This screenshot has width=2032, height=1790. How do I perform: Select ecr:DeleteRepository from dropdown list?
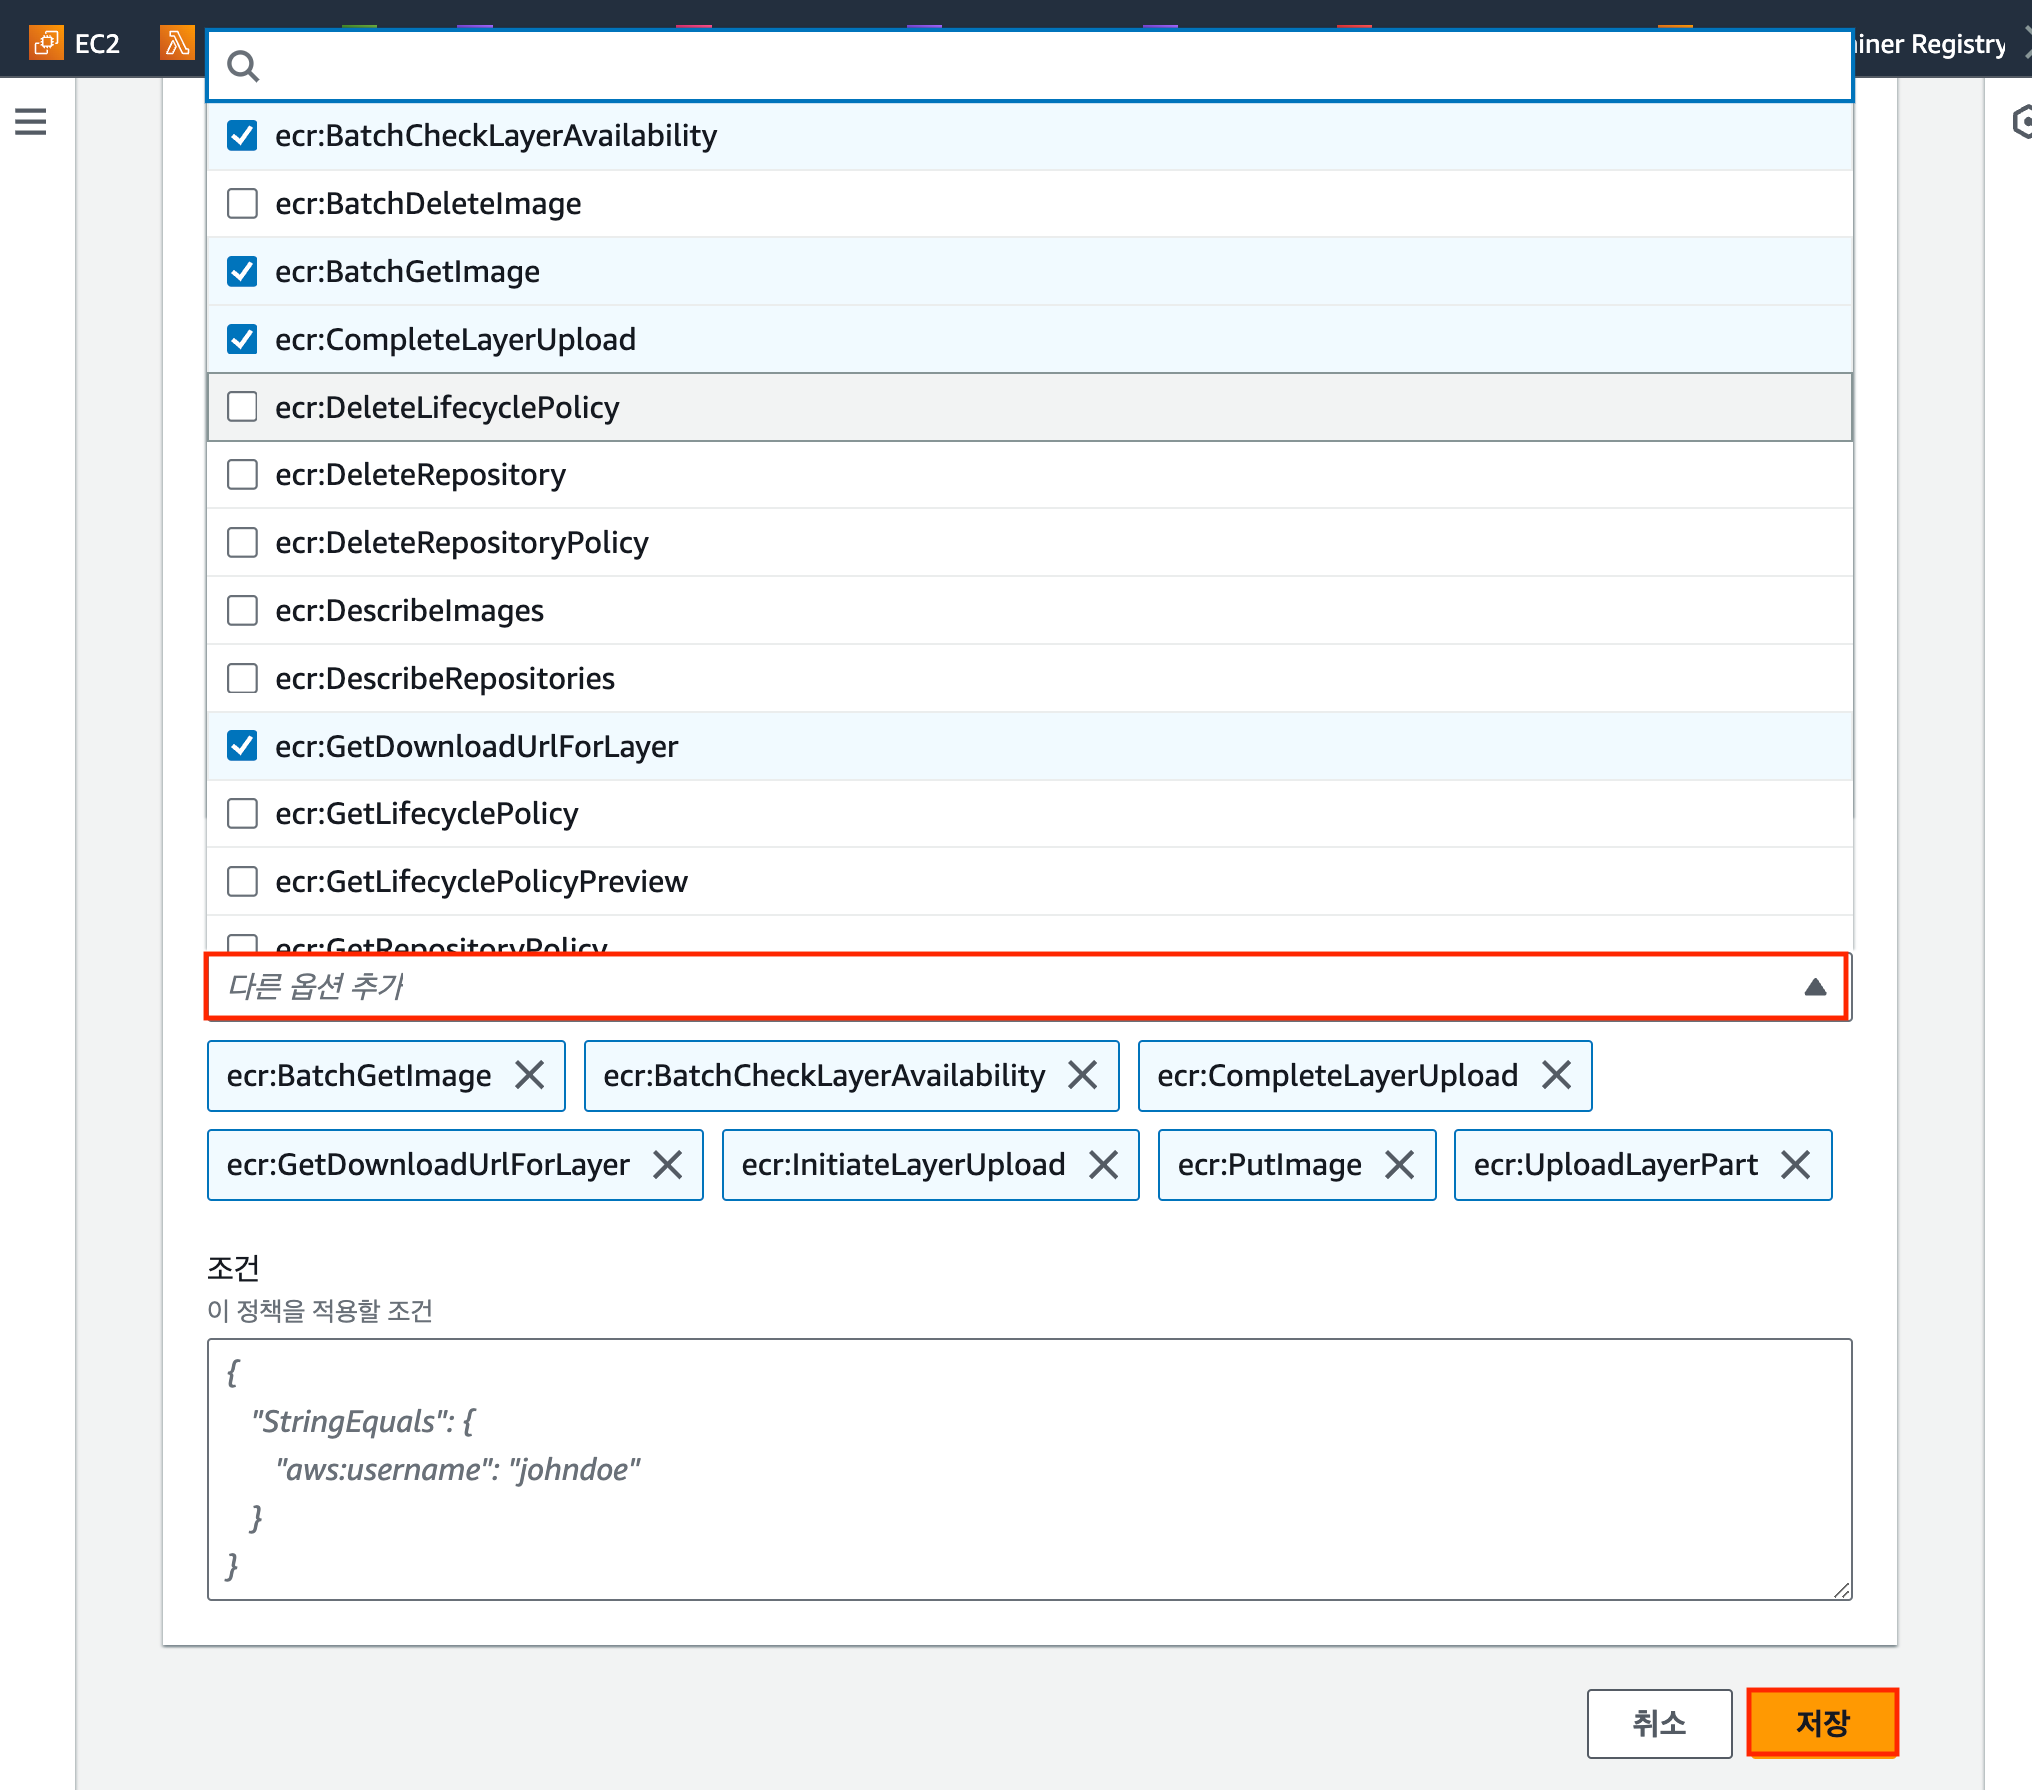[x=420, y=475]
